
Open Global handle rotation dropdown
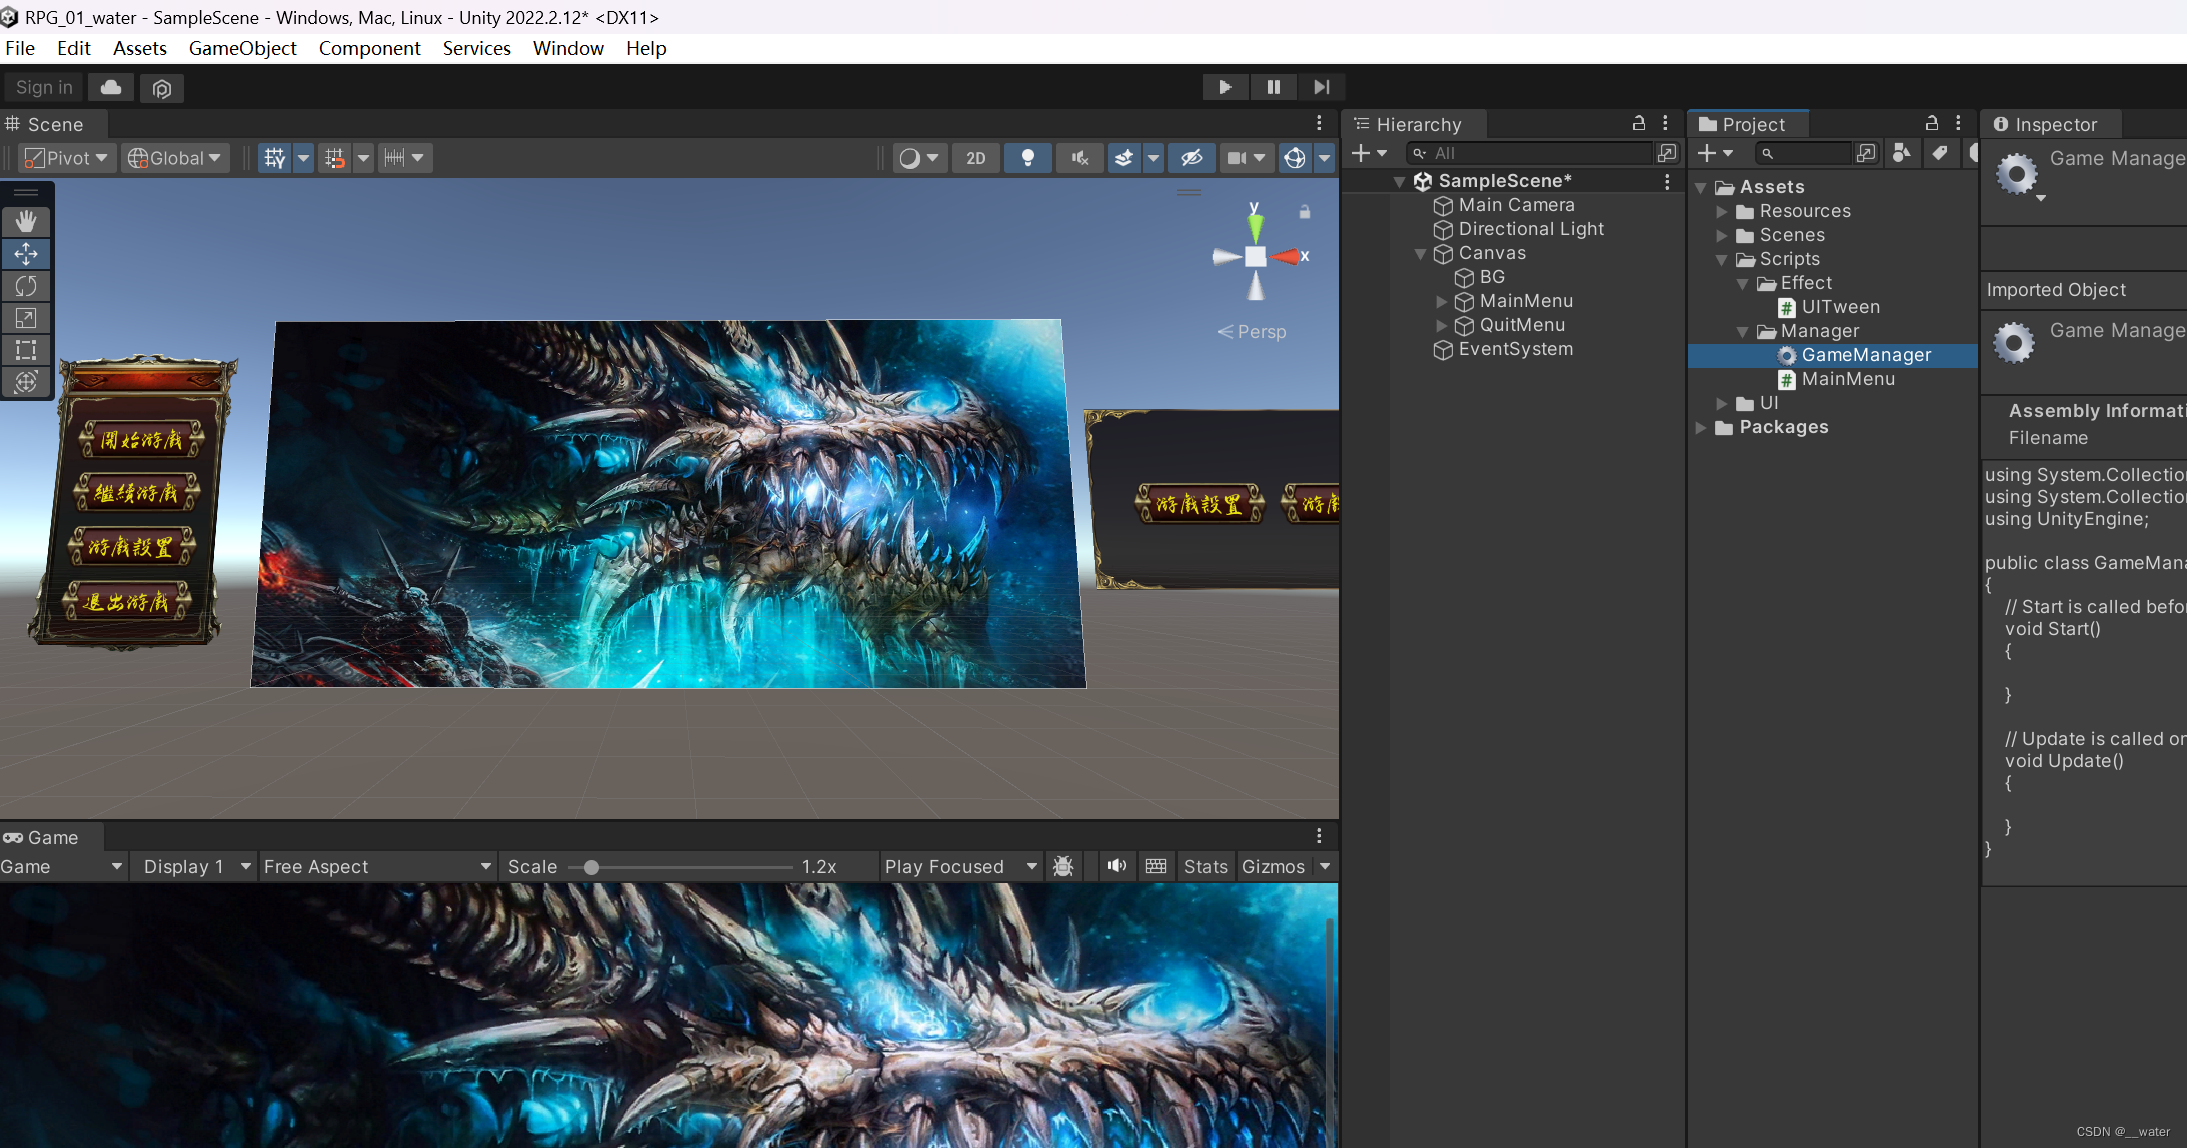[175, 158]
